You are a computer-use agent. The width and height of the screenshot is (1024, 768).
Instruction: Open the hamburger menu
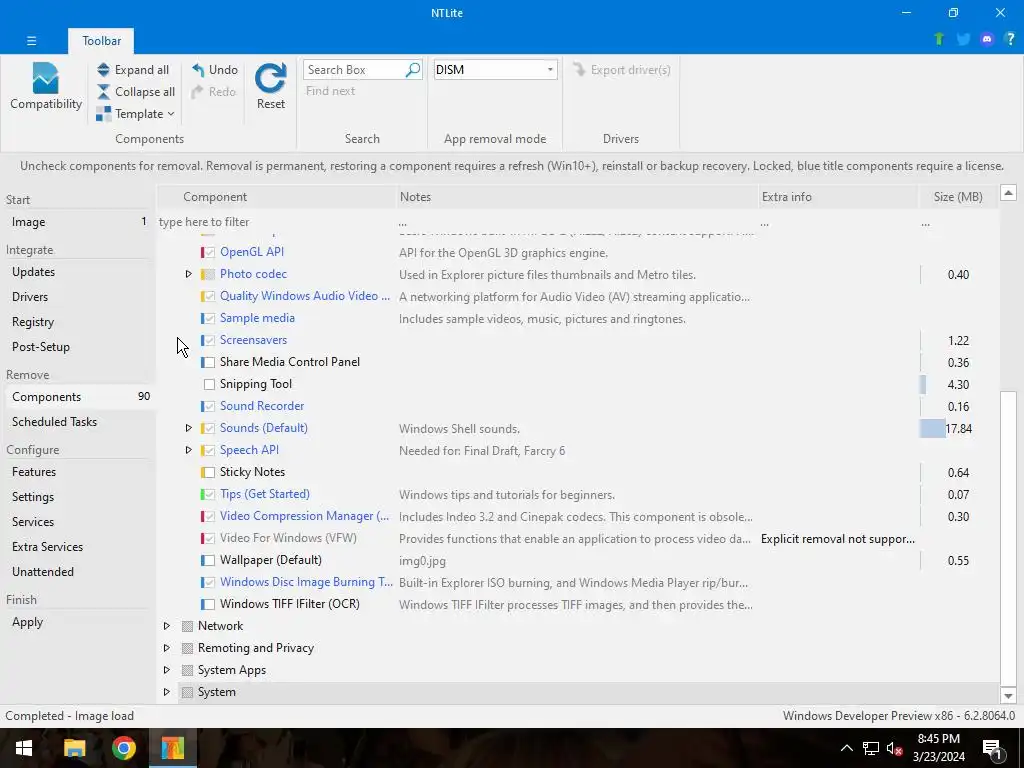click(x=31, y=40)
